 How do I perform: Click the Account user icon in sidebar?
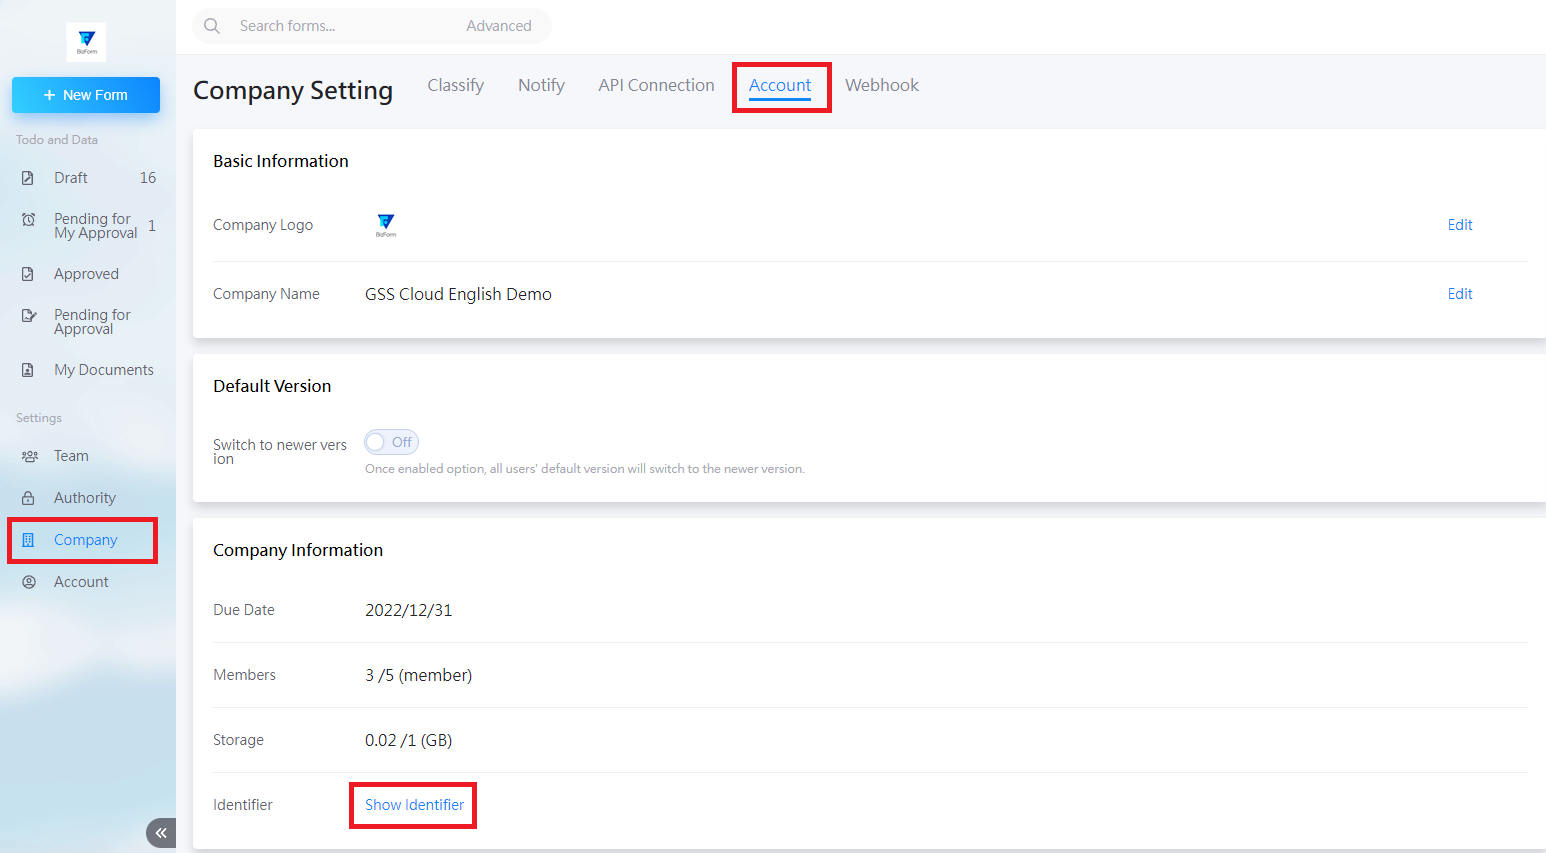pyautogui.click(x=29, y=582)
